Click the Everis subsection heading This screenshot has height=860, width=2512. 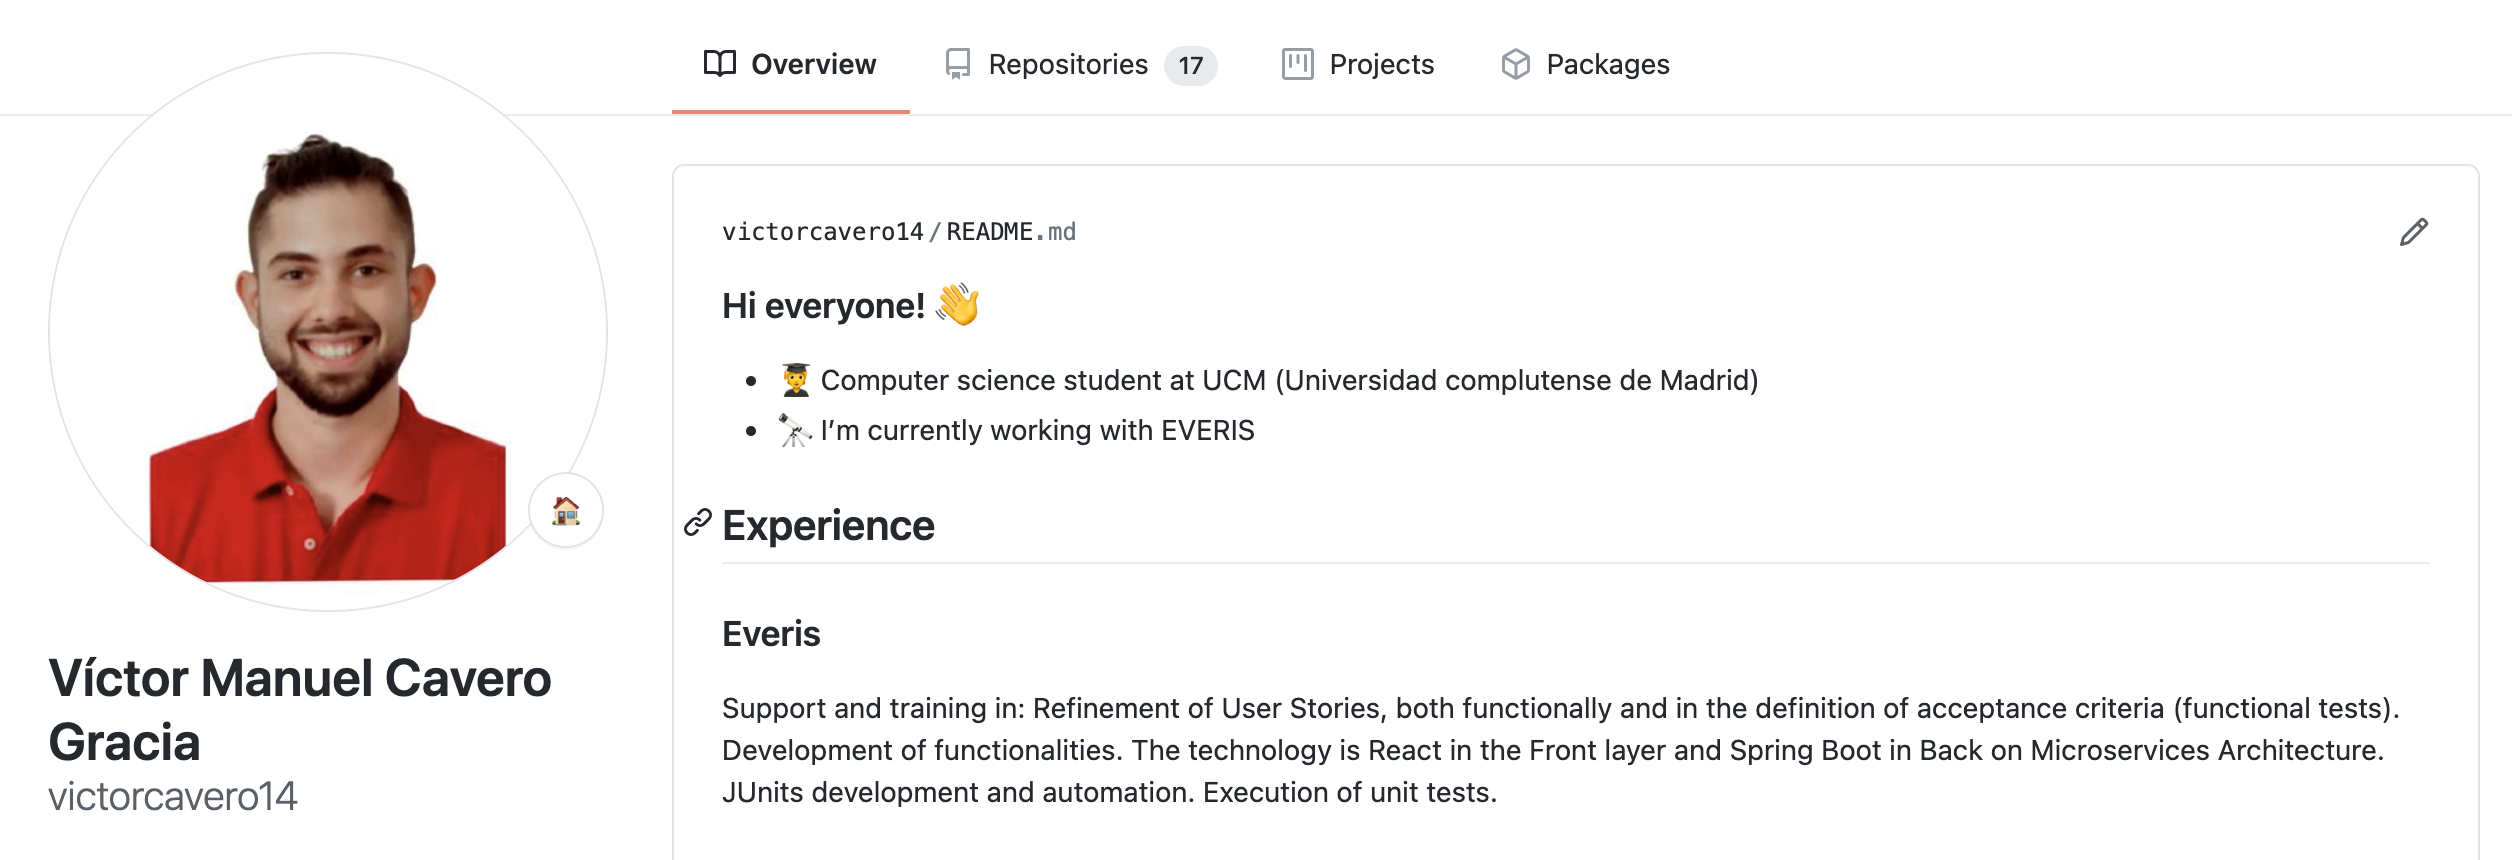pos(771,633)
